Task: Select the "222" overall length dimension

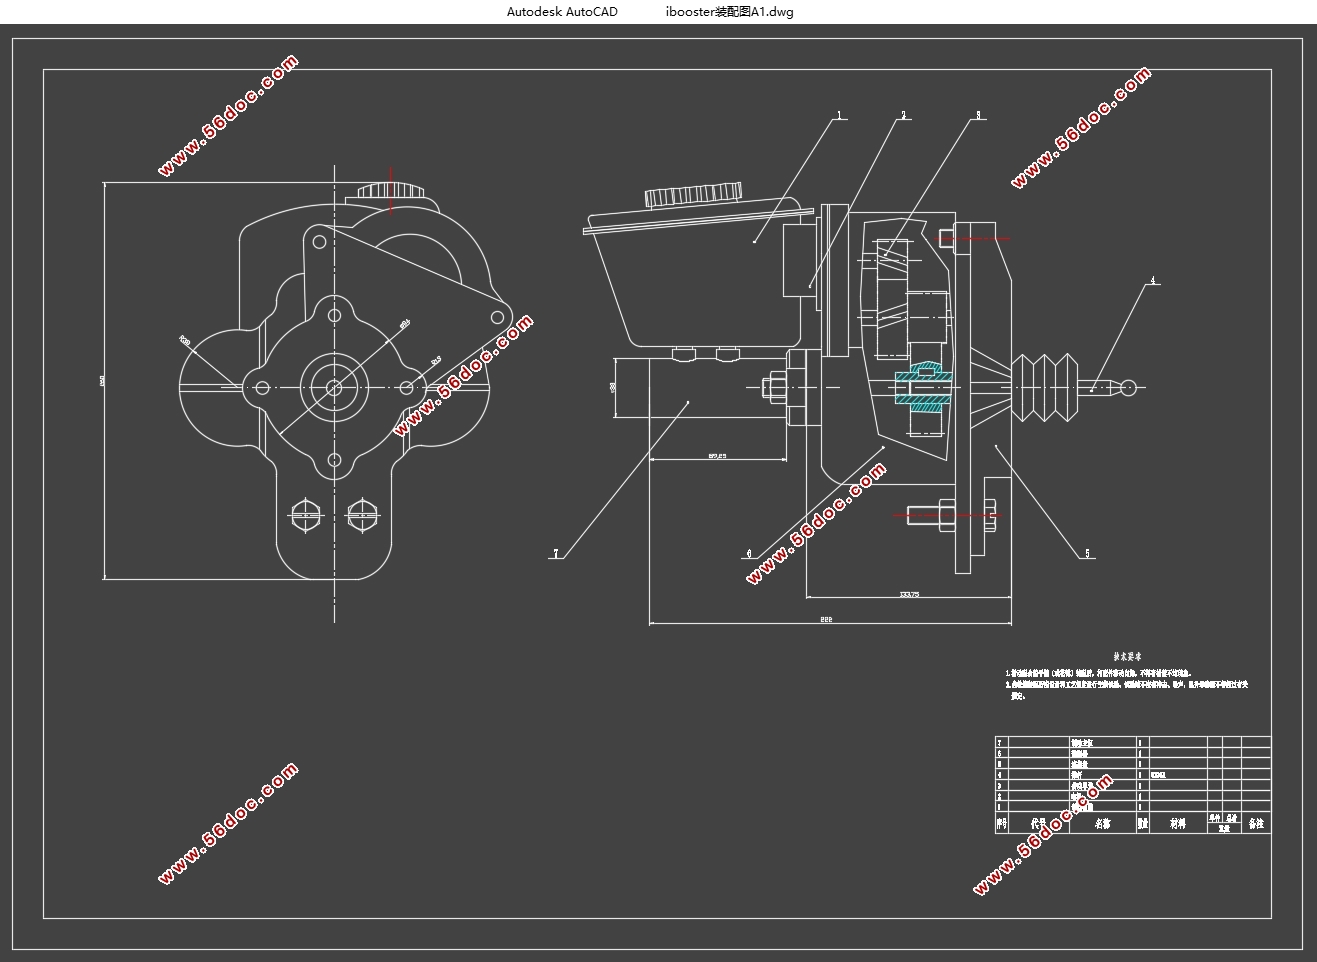Action: click(x=826, y=619)
